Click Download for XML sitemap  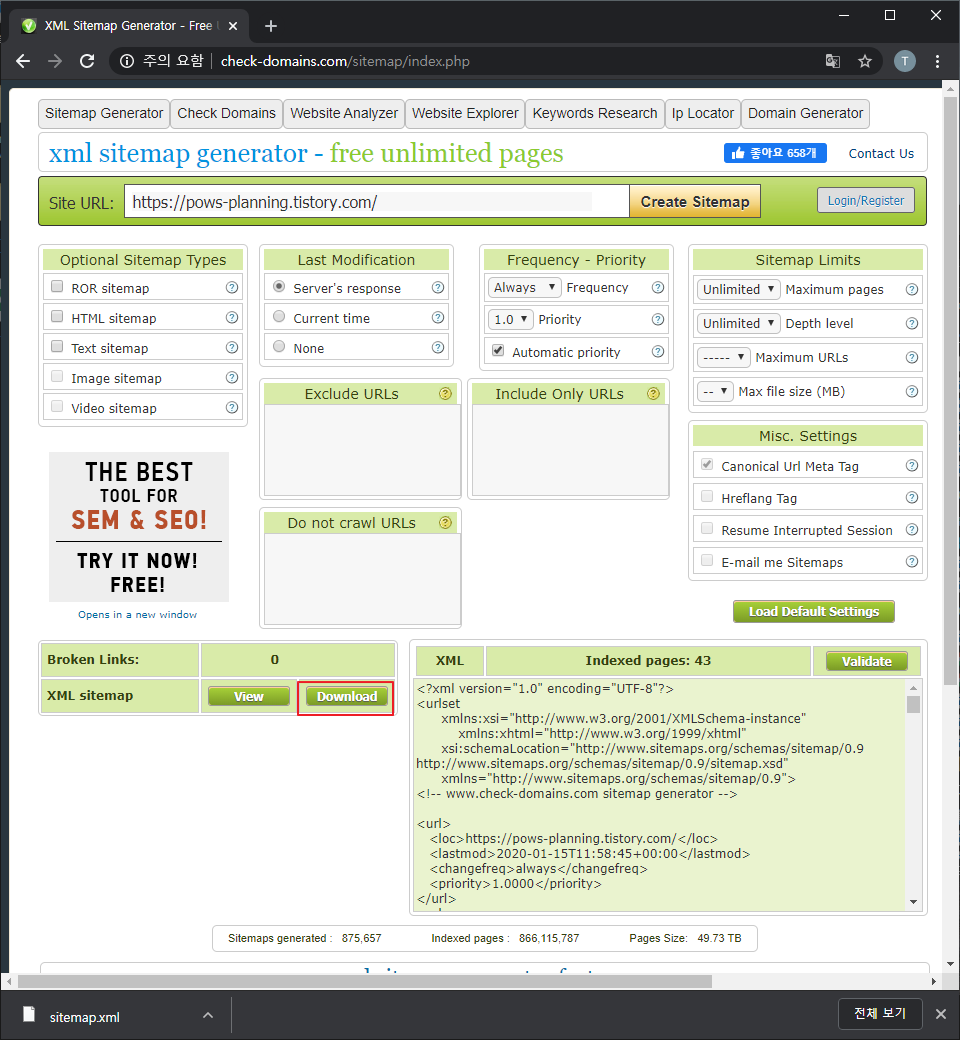(x=347, y=696)
